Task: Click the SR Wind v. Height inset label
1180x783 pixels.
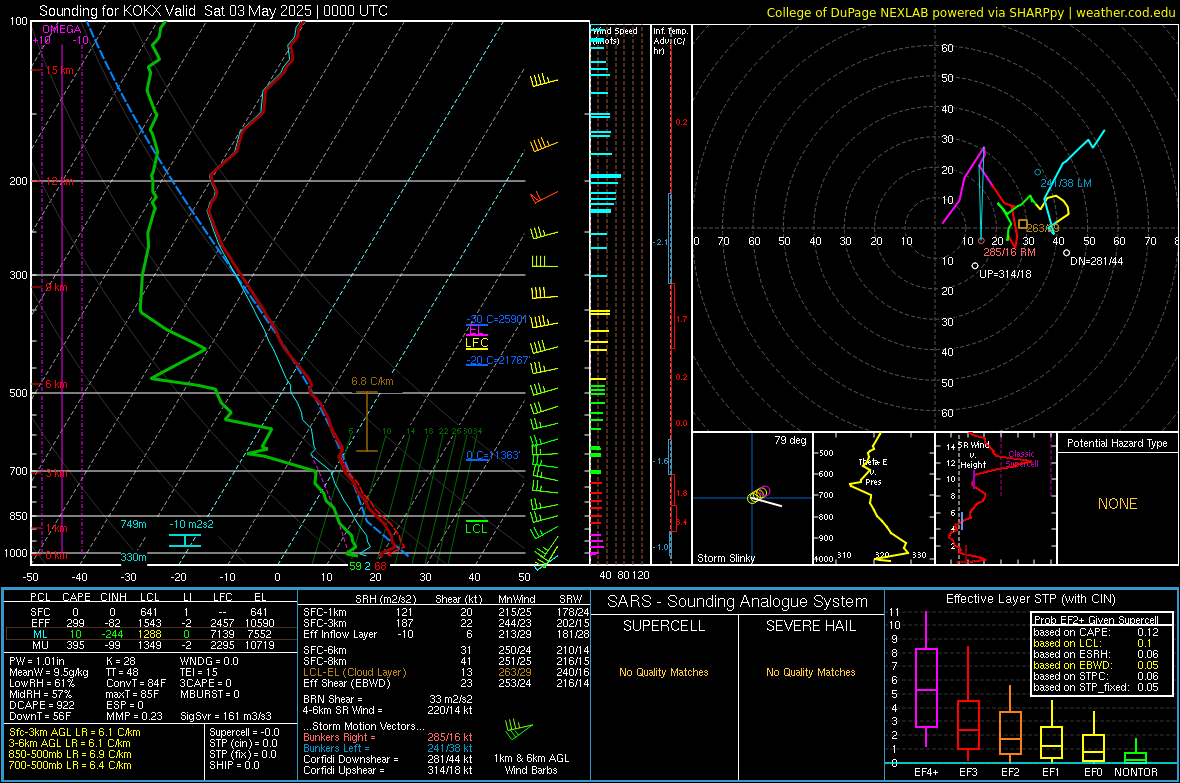Action: (975, 455)
